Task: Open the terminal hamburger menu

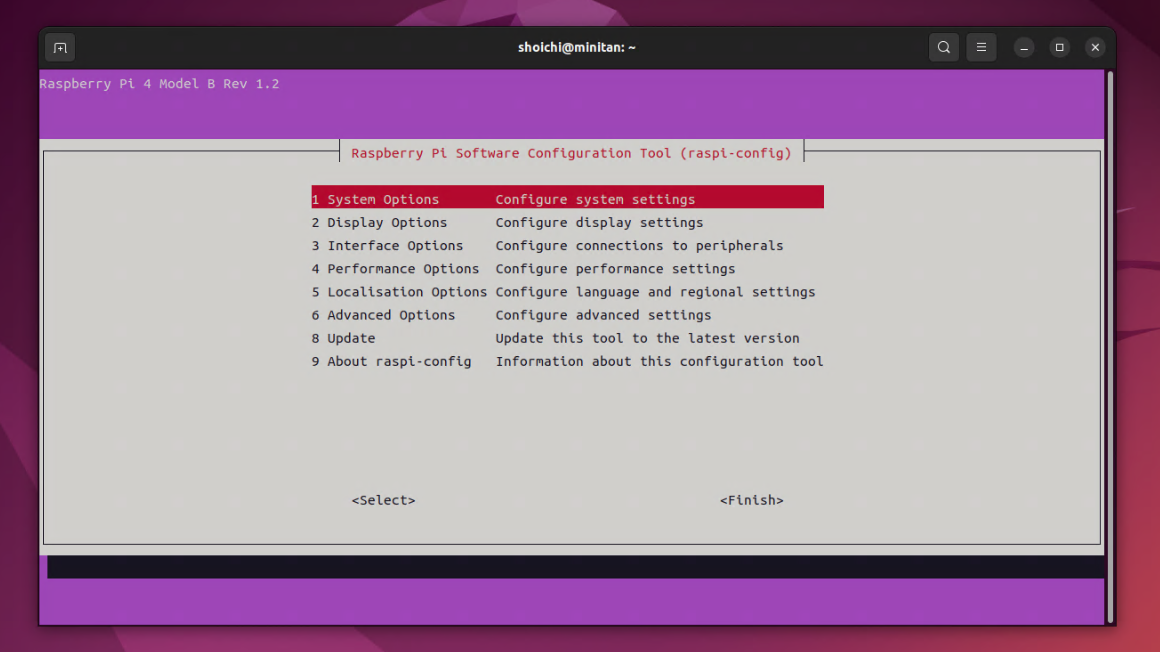Action: coord(982,47)
